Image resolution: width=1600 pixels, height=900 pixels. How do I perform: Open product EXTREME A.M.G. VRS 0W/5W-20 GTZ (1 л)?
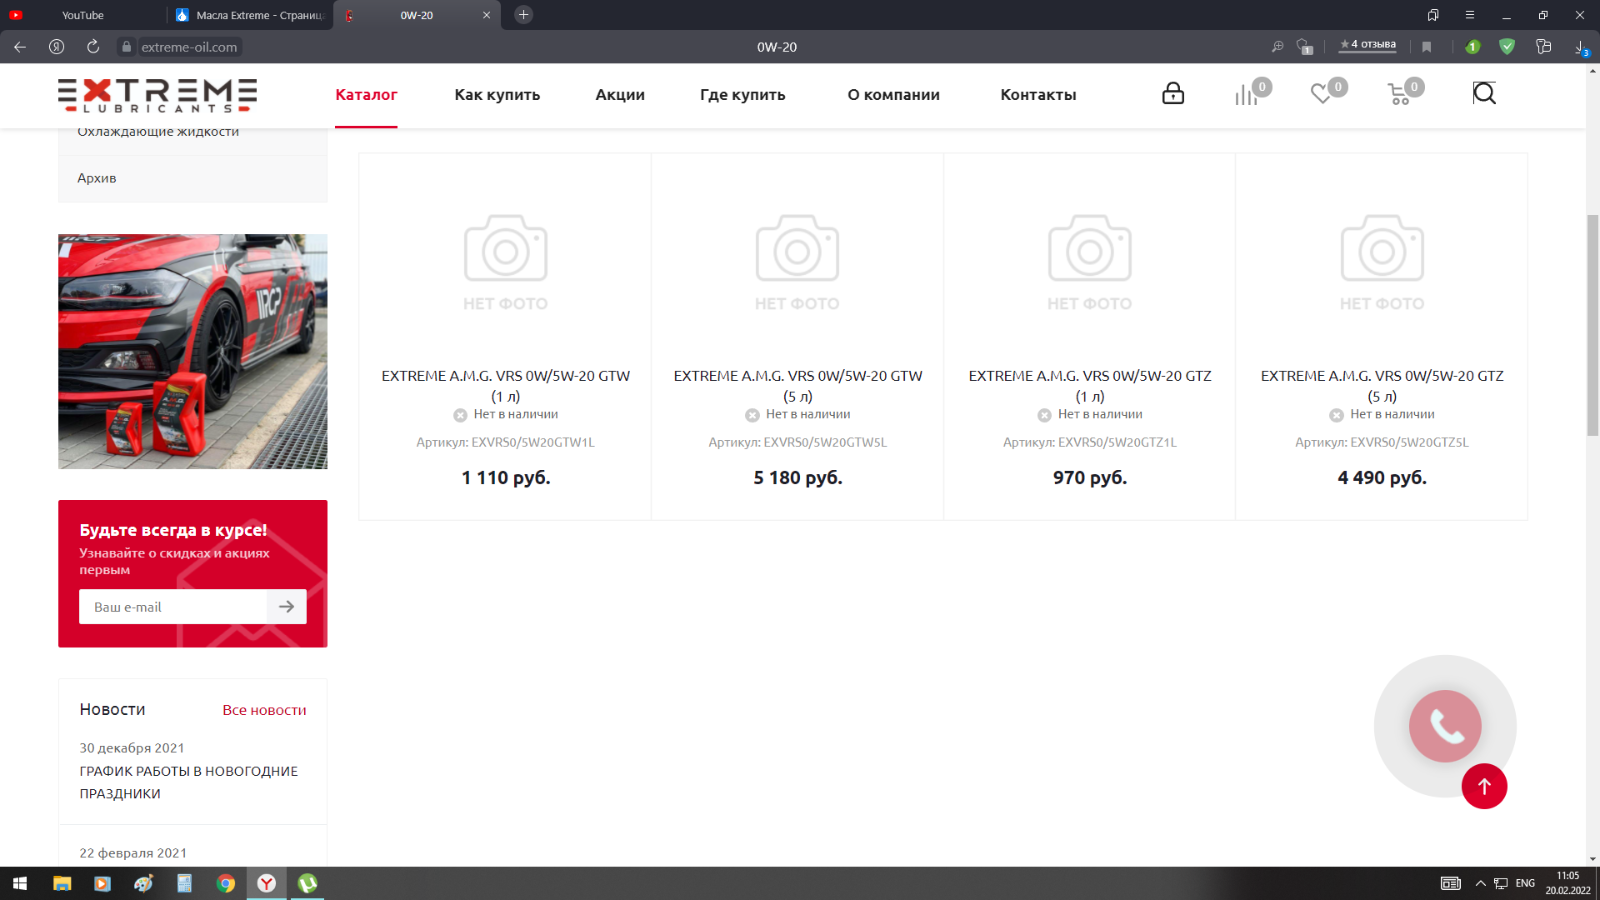click(1090, 385)
